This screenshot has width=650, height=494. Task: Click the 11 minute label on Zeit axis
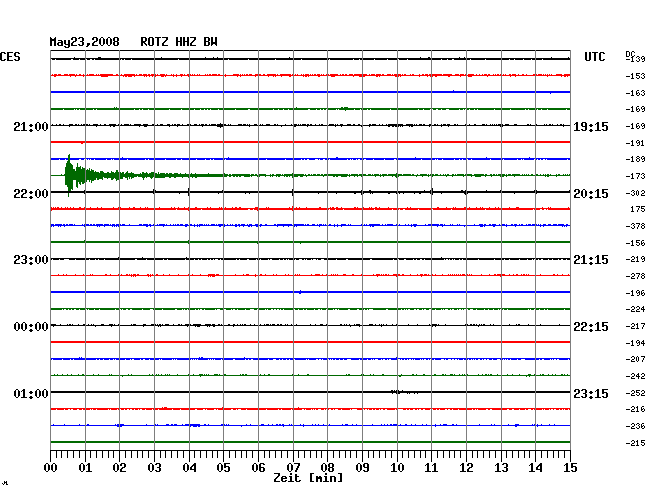pos(431,468)
